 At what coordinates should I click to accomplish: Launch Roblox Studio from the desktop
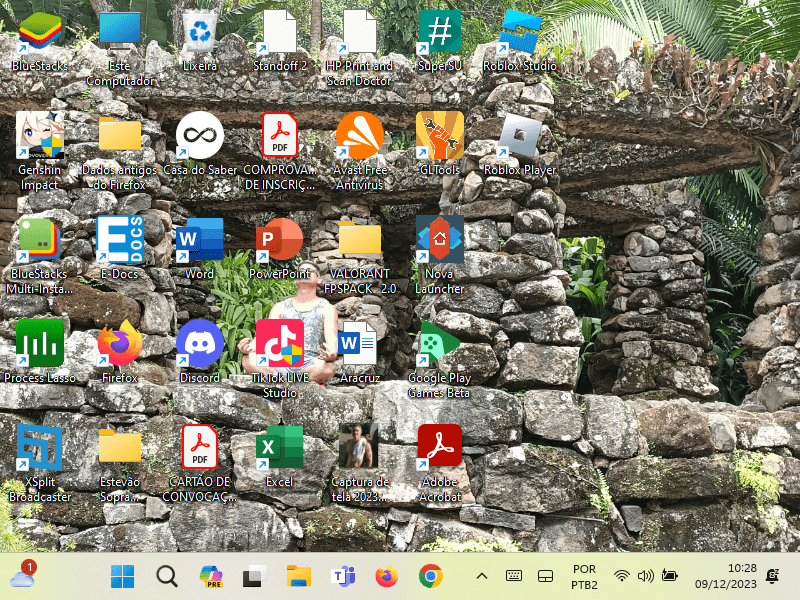519,33
